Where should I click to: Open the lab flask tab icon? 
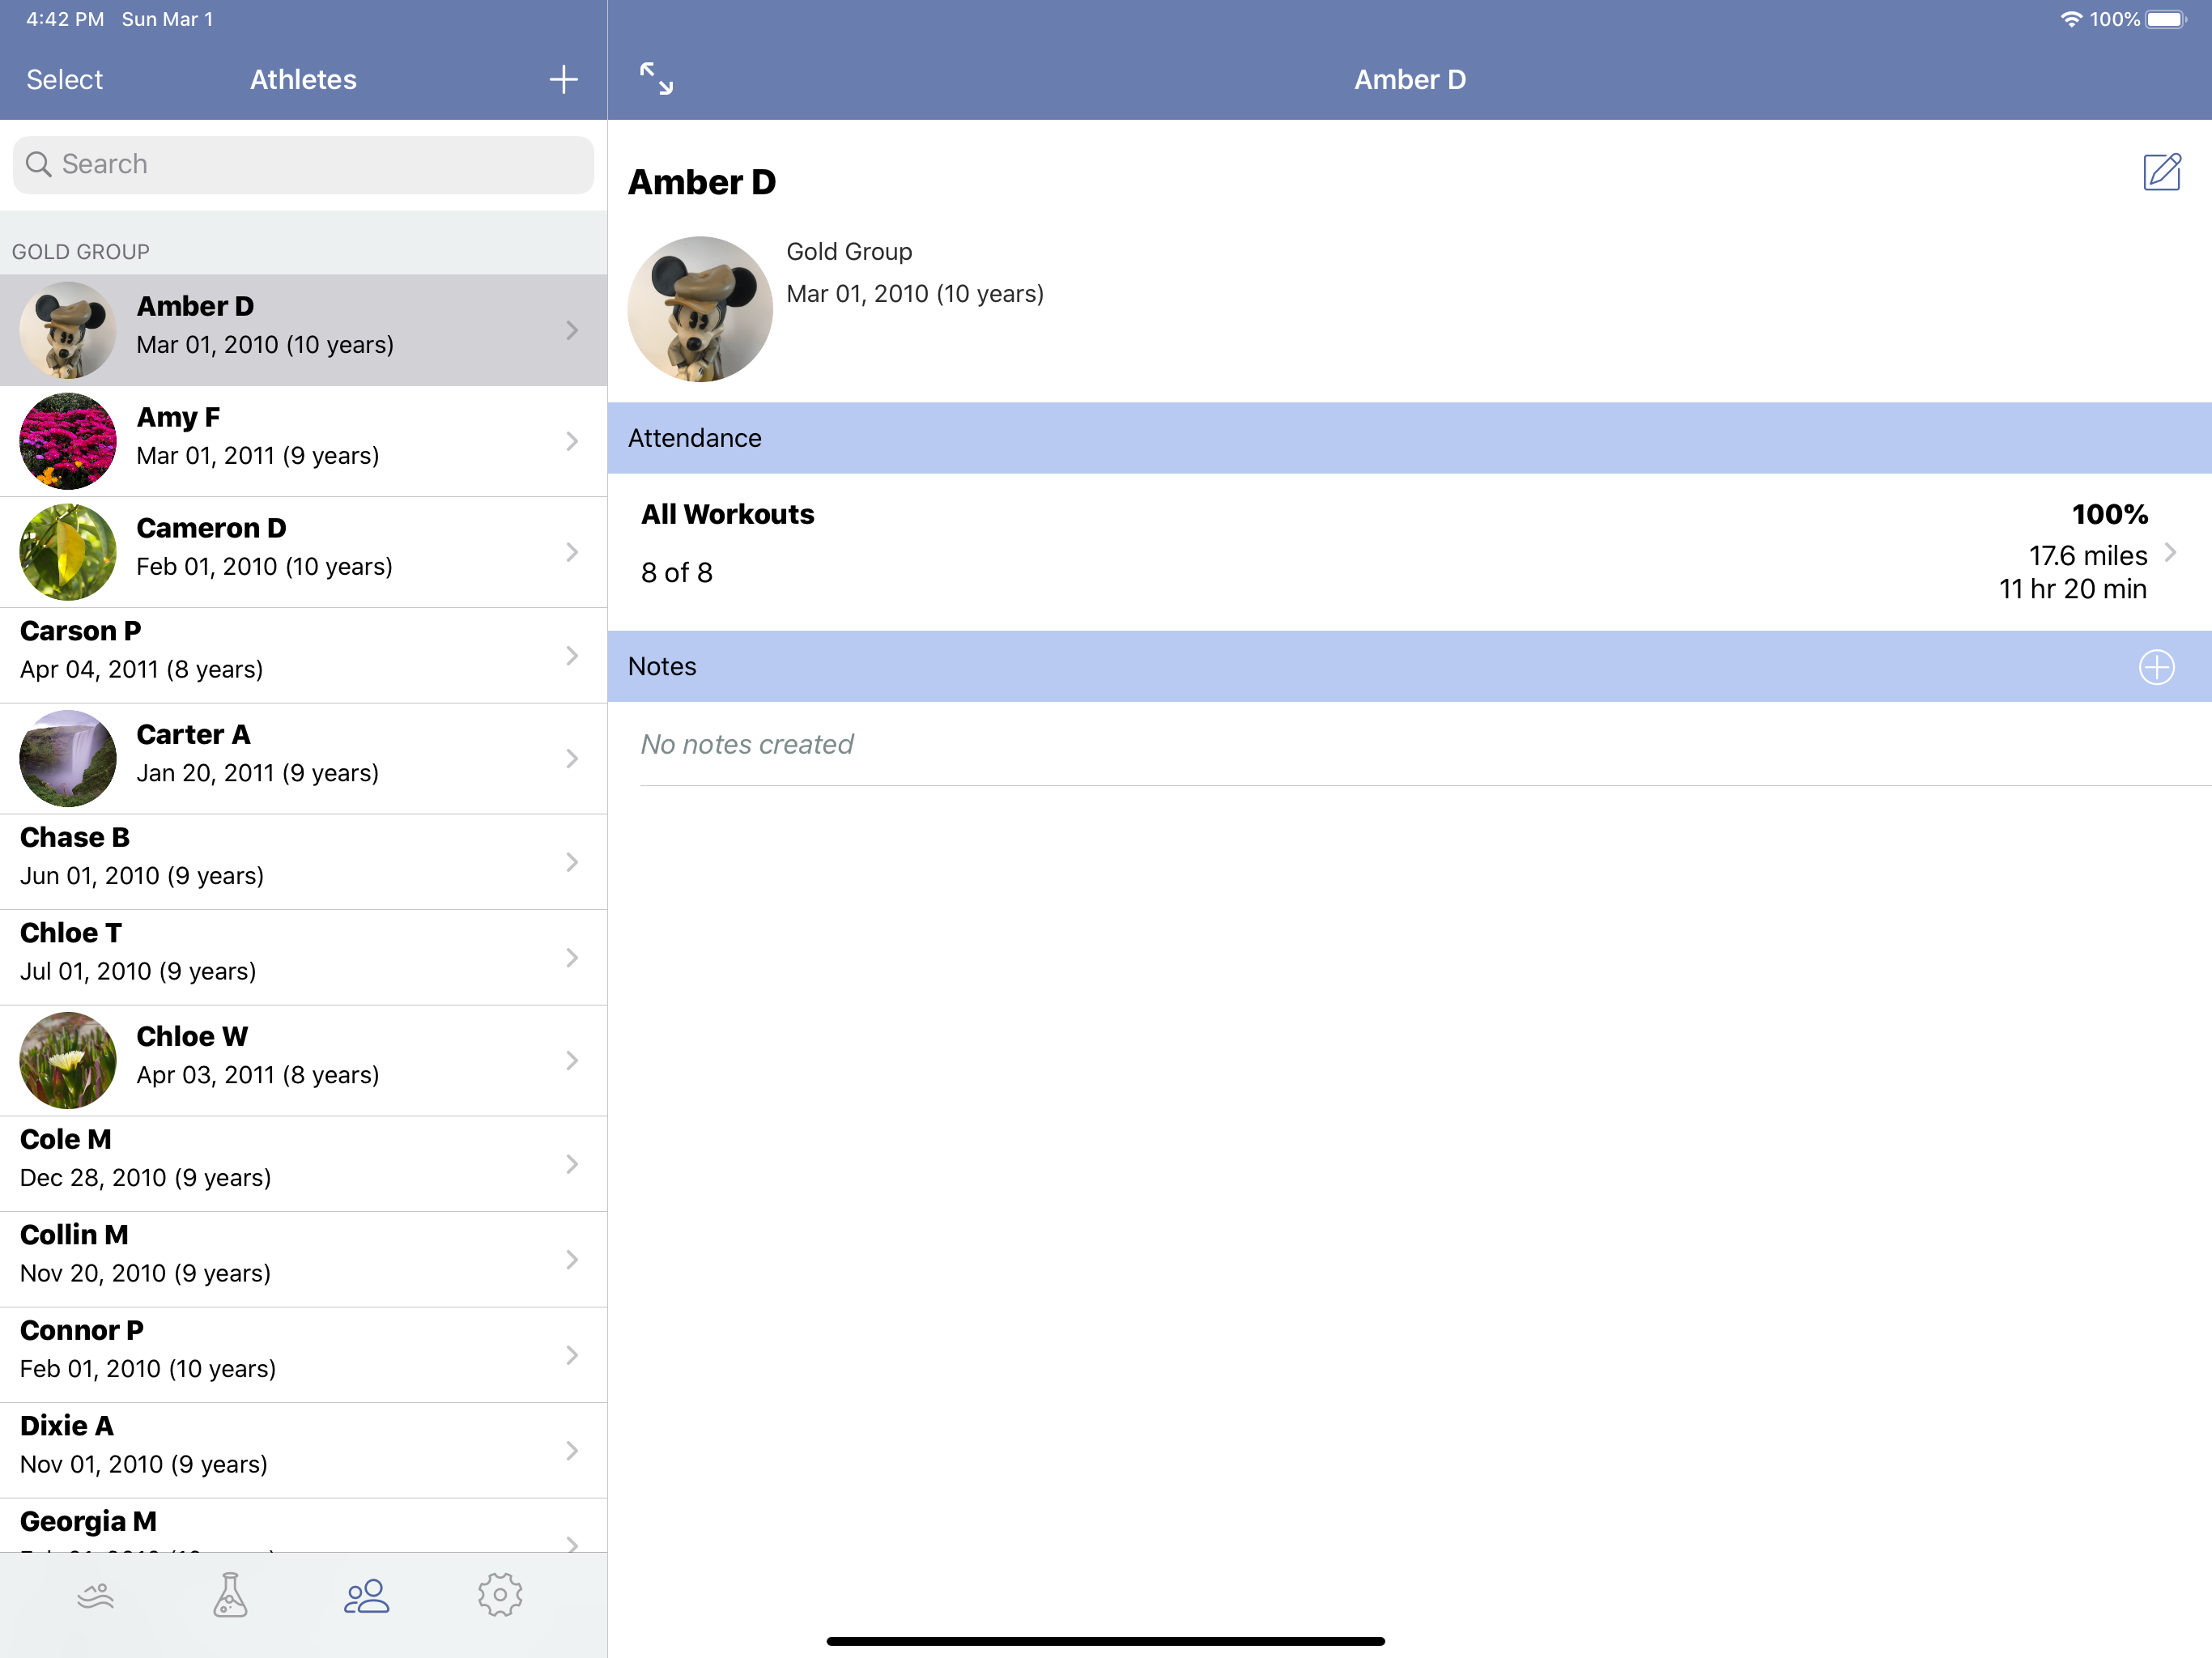230,1595
